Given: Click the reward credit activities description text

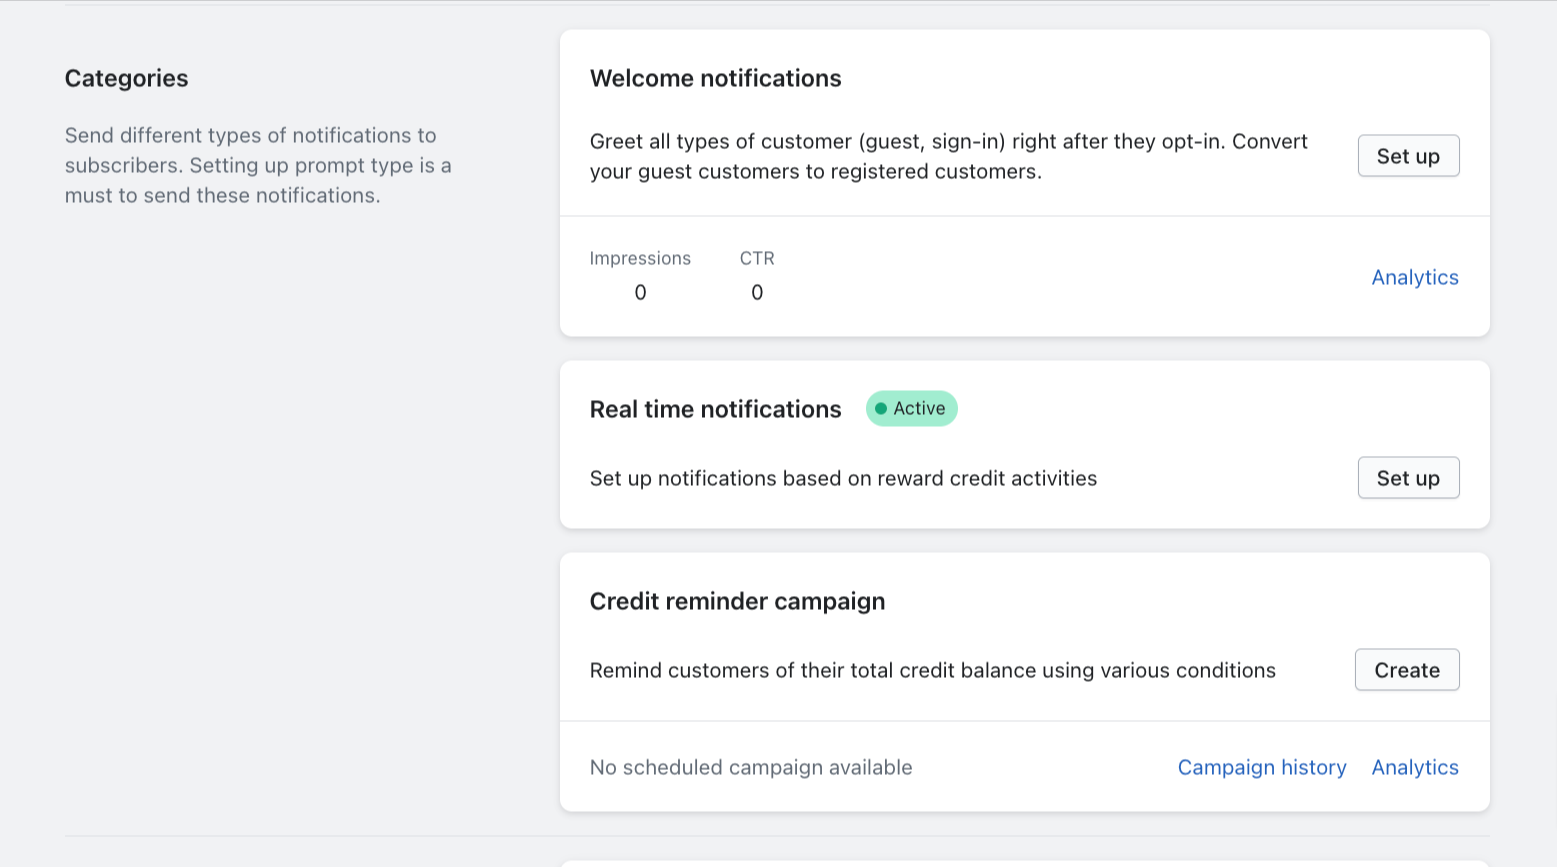Looking at the screenshot, I should tap(843, 478).
